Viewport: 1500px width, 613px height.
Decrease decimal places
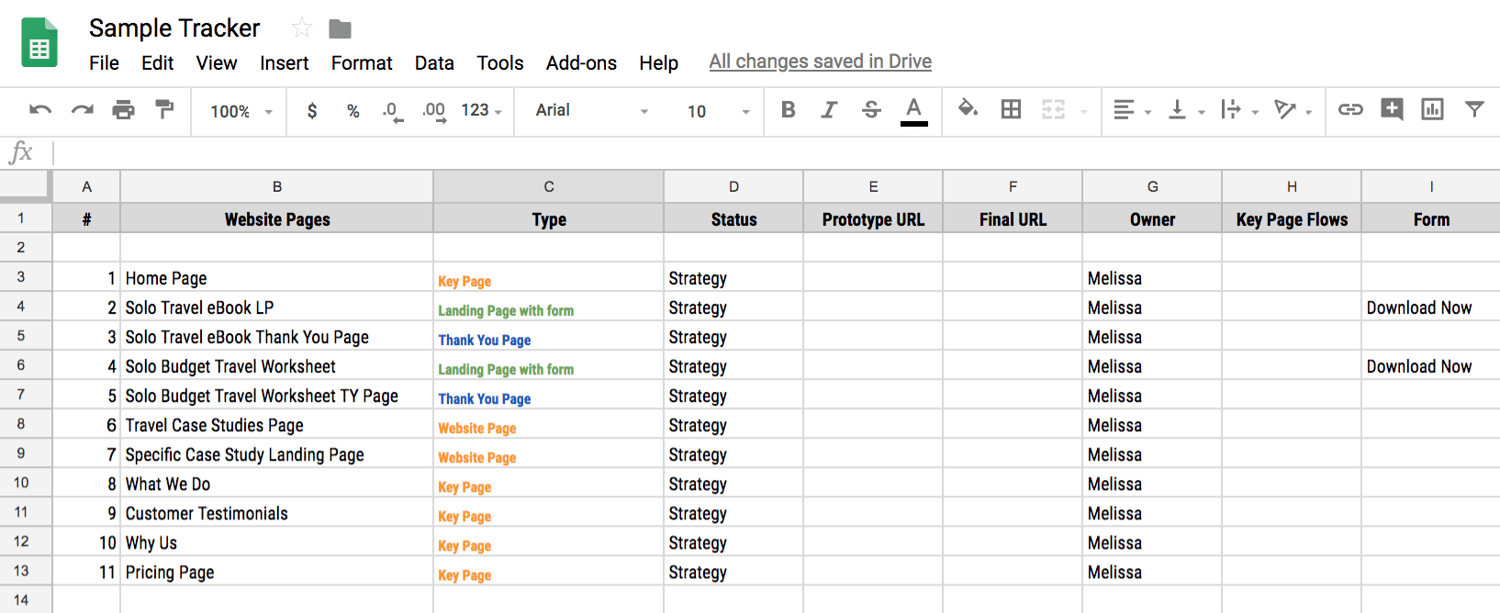tap(393, 112)
